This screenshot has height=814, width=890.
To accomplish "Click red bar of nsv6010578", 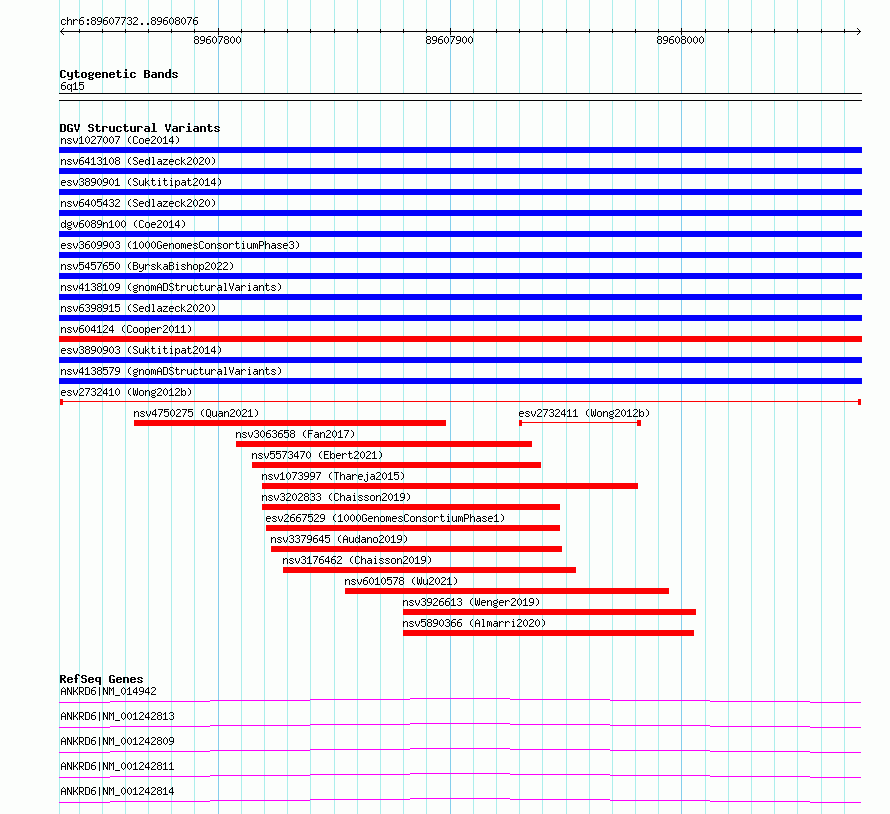I will click(x=507, y=591).
